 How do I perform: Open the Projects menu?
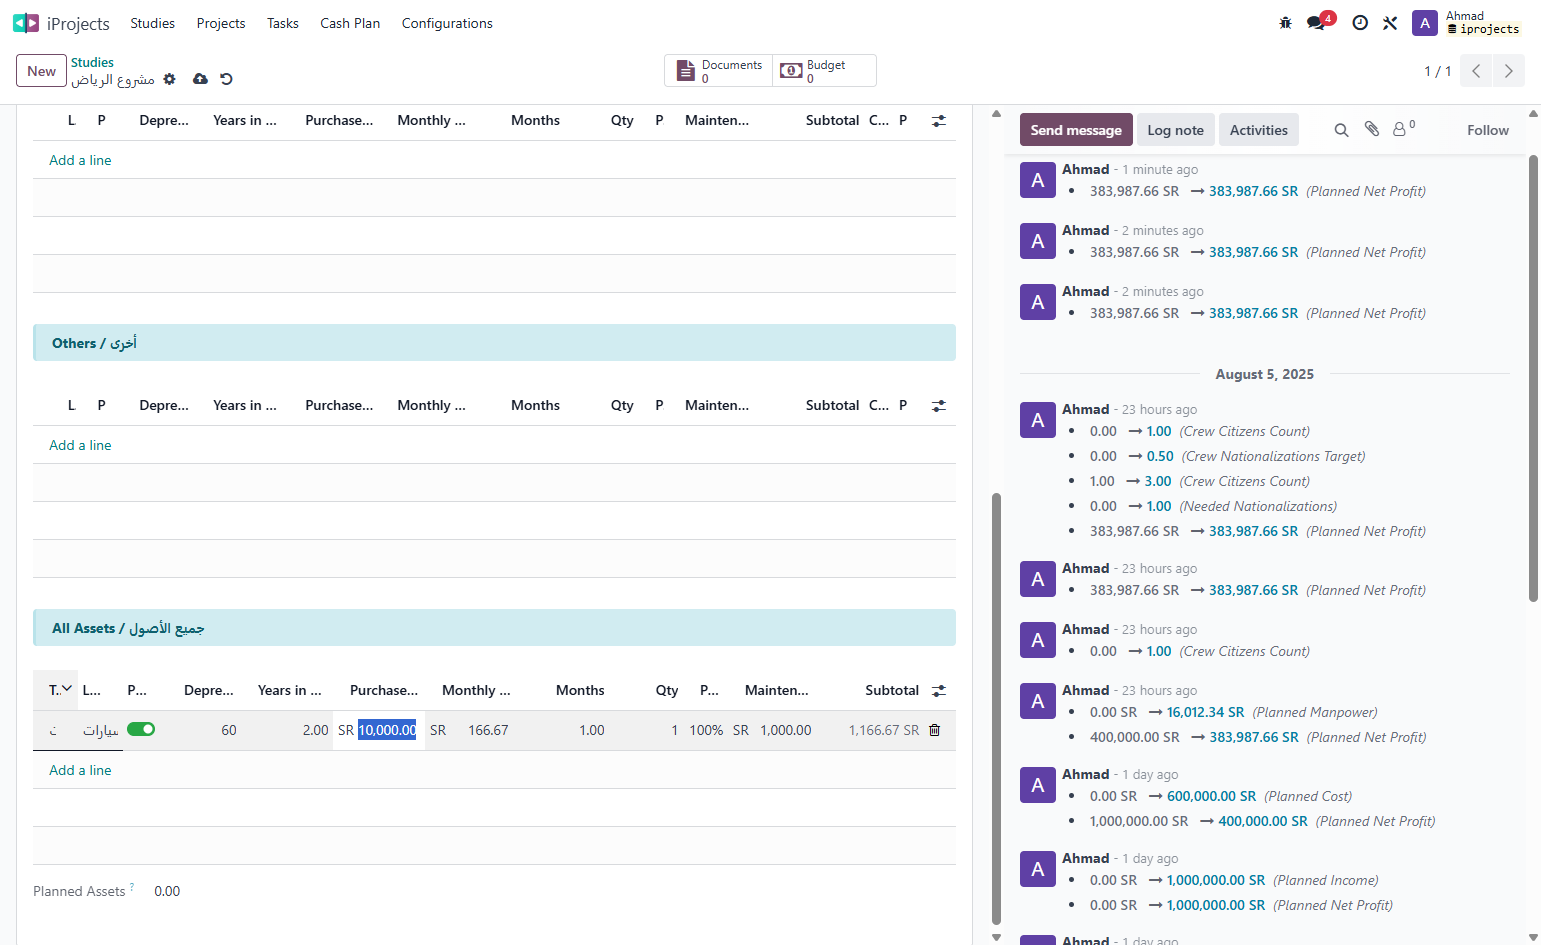[221, 23]
